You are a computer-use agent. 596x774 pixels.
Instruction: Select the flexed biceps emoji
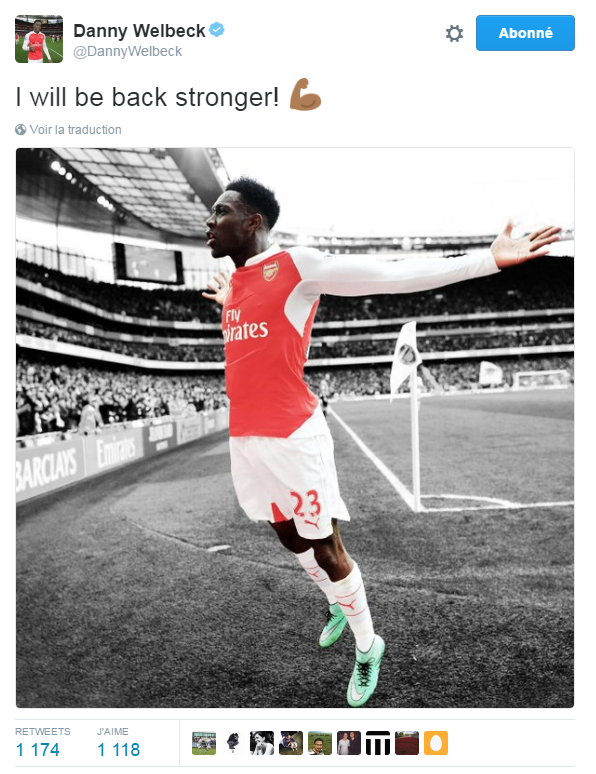tap(305, 94)
